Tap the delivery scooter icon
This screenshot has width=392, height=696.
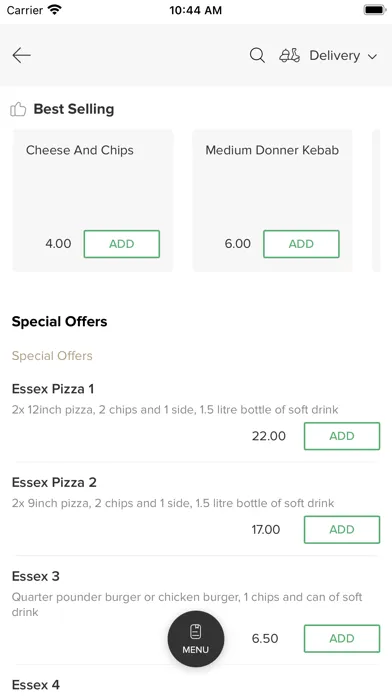tap(289, 55)
